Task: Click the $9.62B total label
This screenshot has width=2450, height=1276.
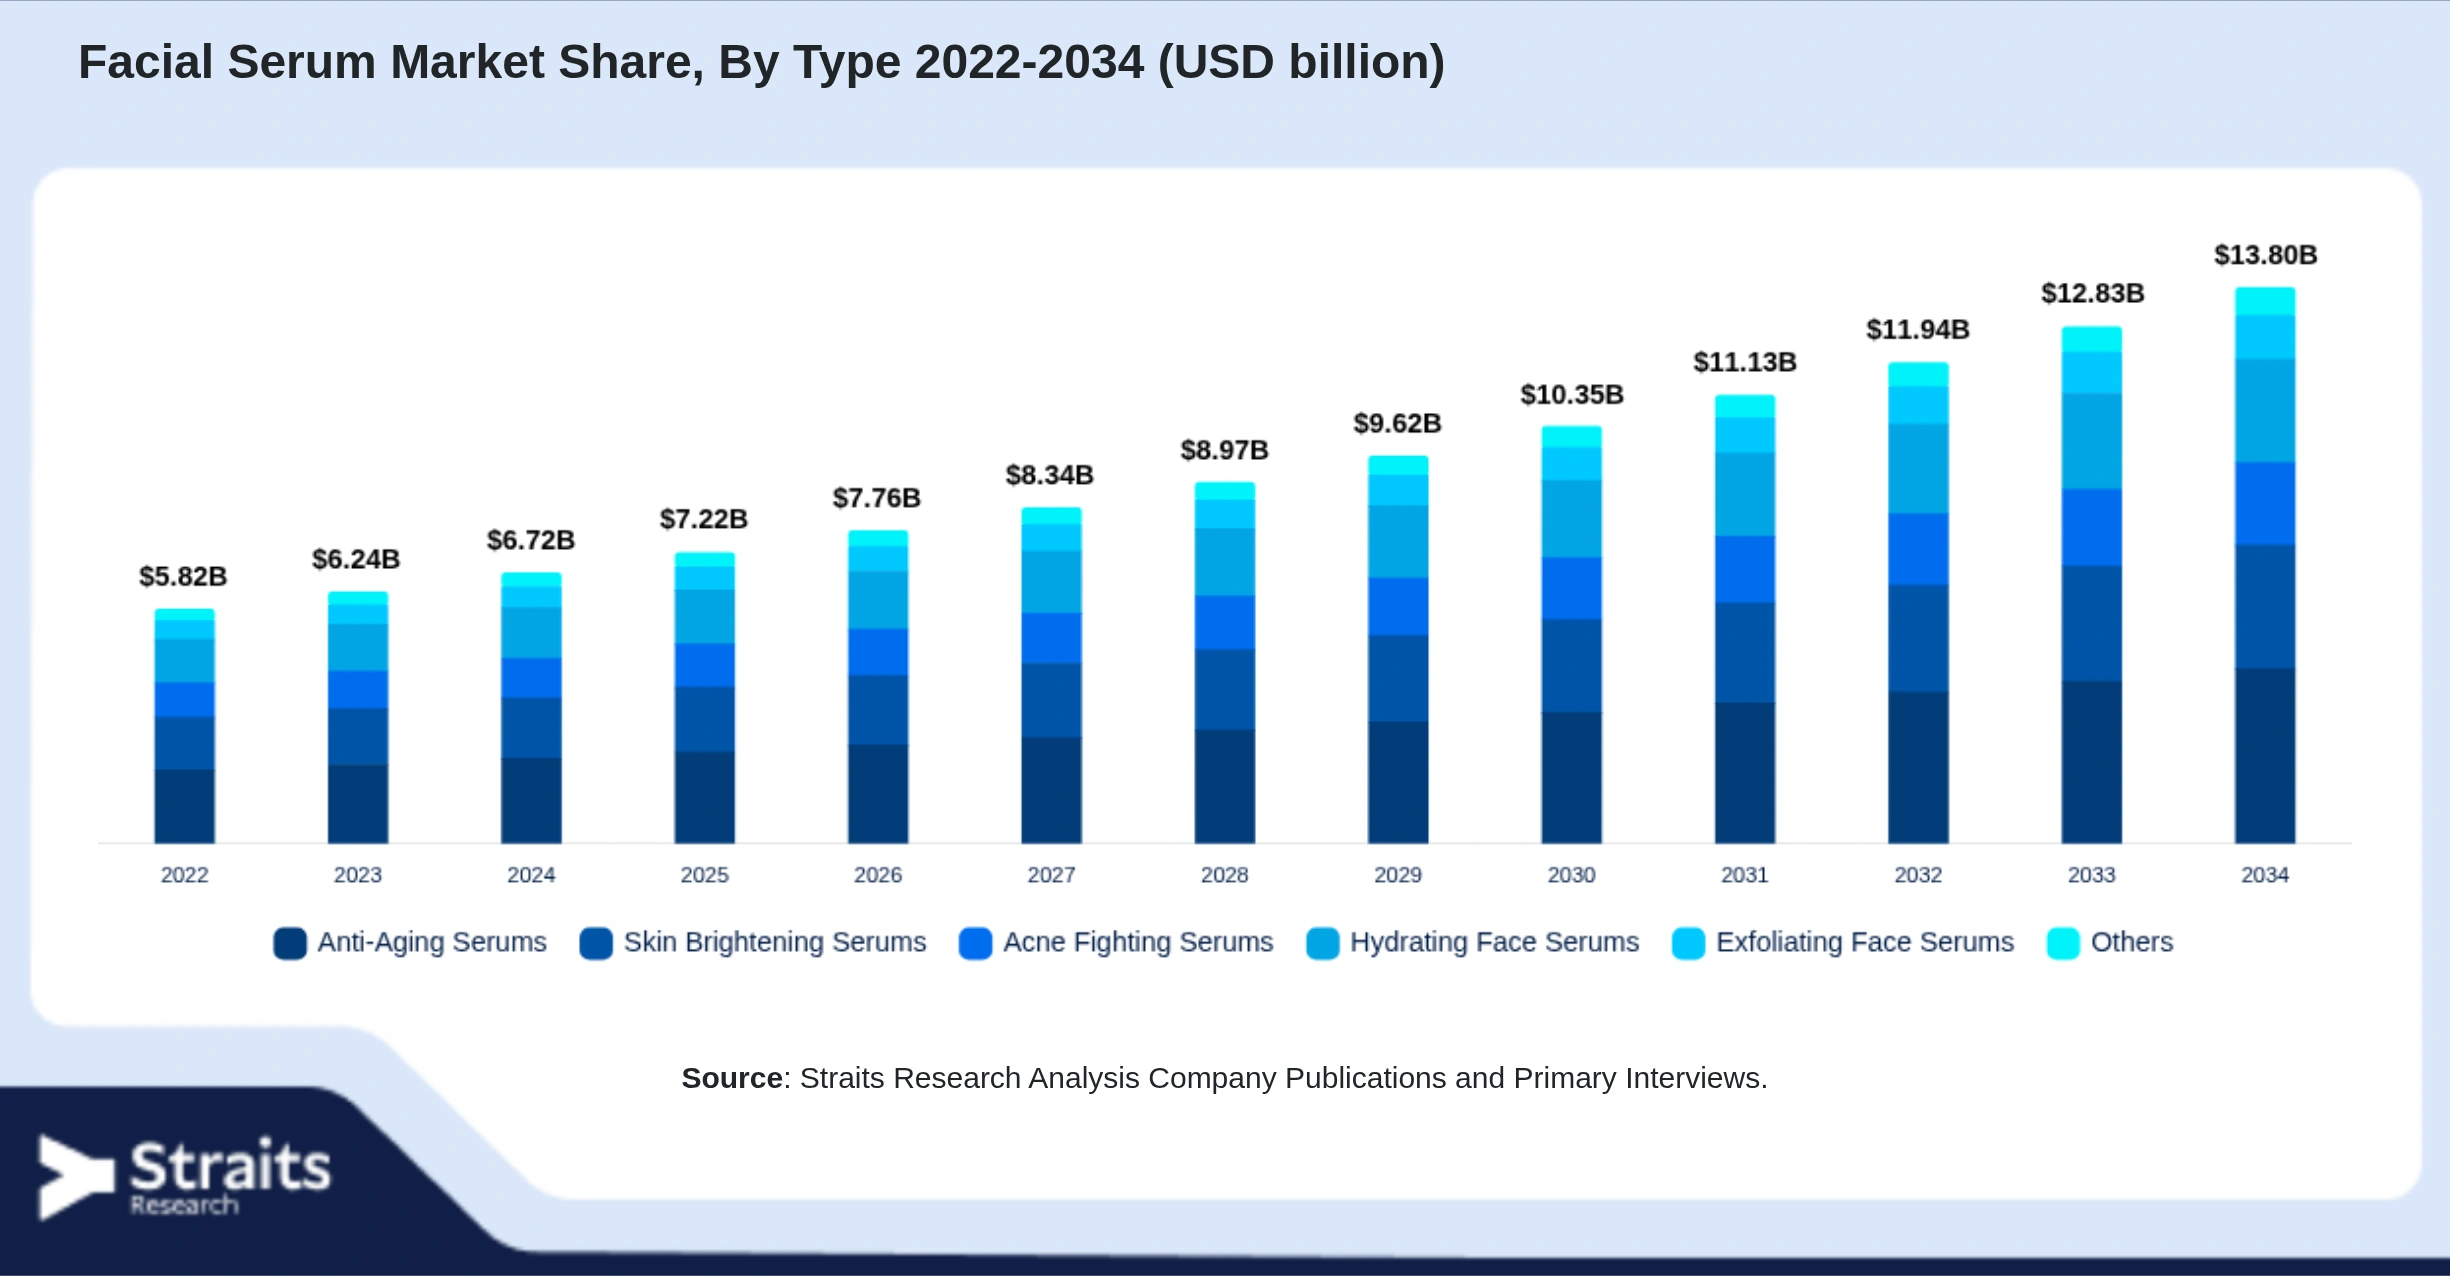Action: click(x=1398, y=424)
